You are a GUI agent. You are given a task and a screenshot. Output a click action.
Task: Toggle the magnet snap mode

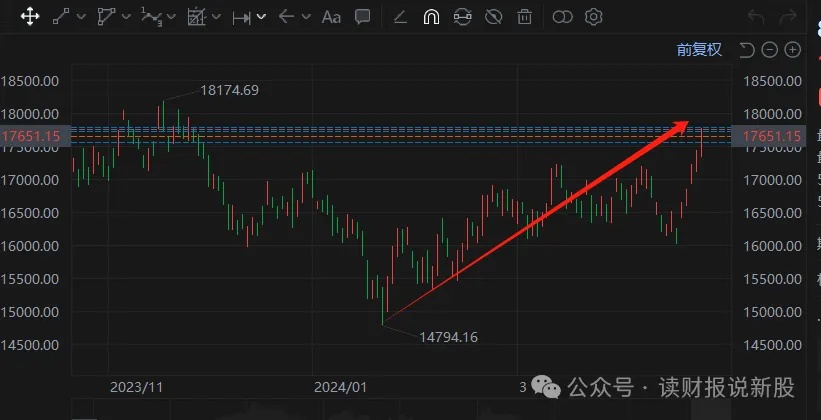[x=431, y=17]
